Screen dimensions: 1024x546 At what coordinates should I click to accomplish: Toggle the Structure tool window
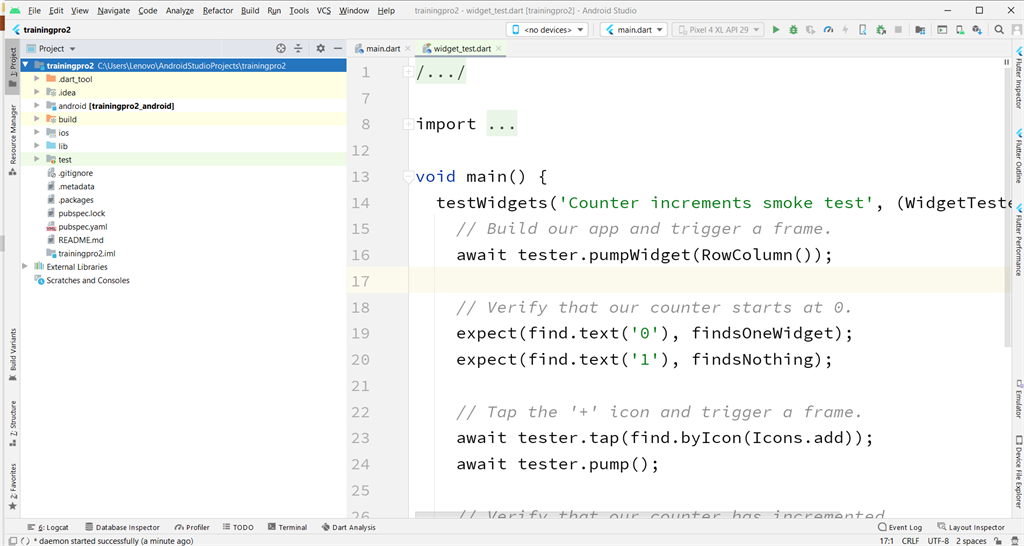tap(12, 423)
